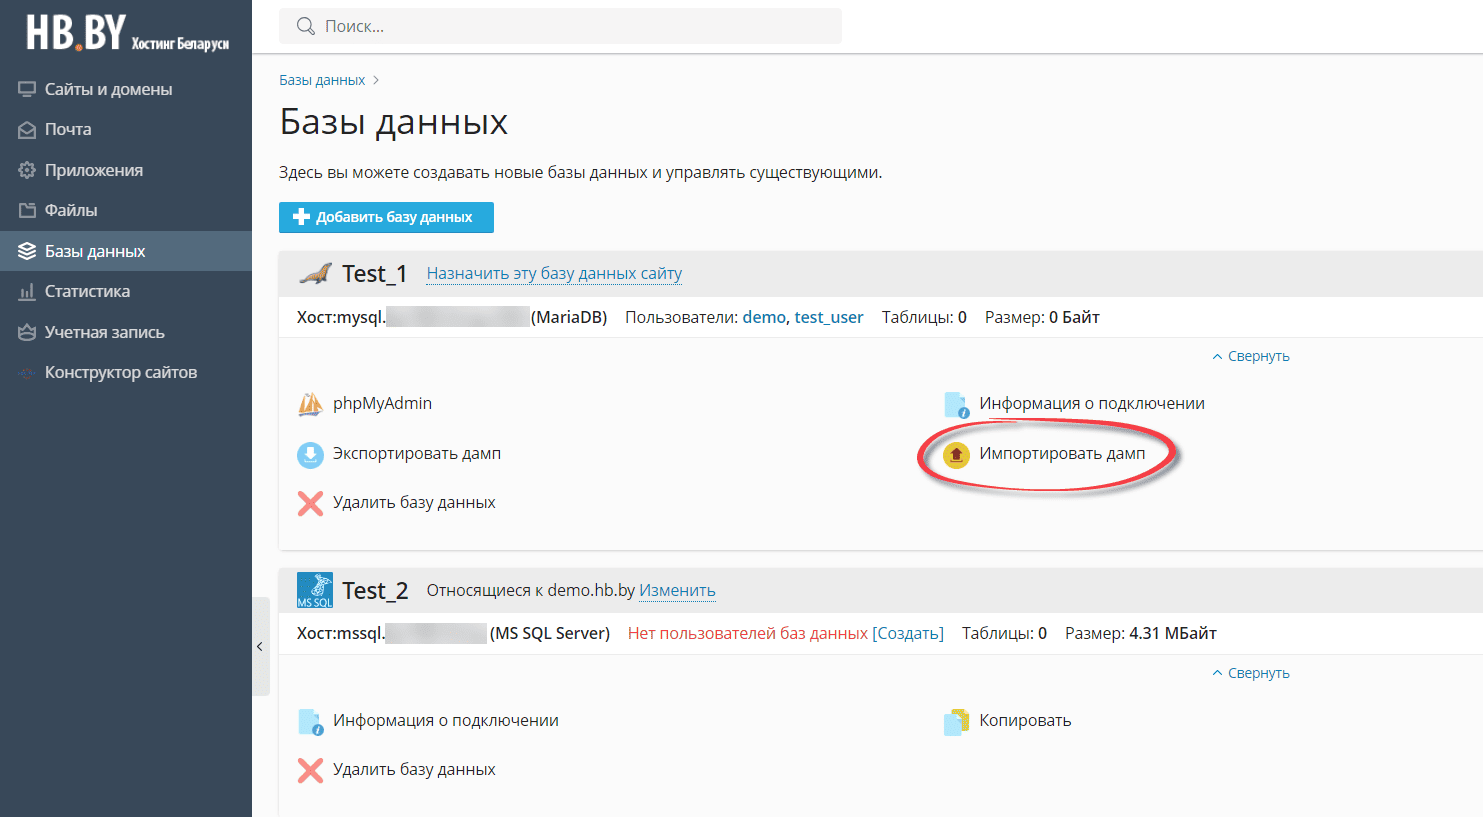Open the test_user user link

tap(828, 317)
